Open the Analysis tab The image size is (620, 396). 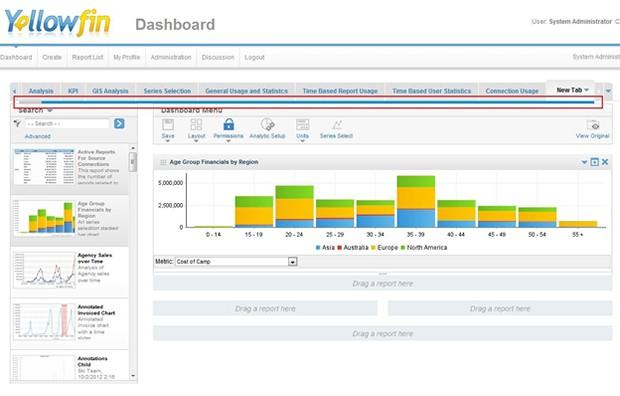tap(41, 91)
